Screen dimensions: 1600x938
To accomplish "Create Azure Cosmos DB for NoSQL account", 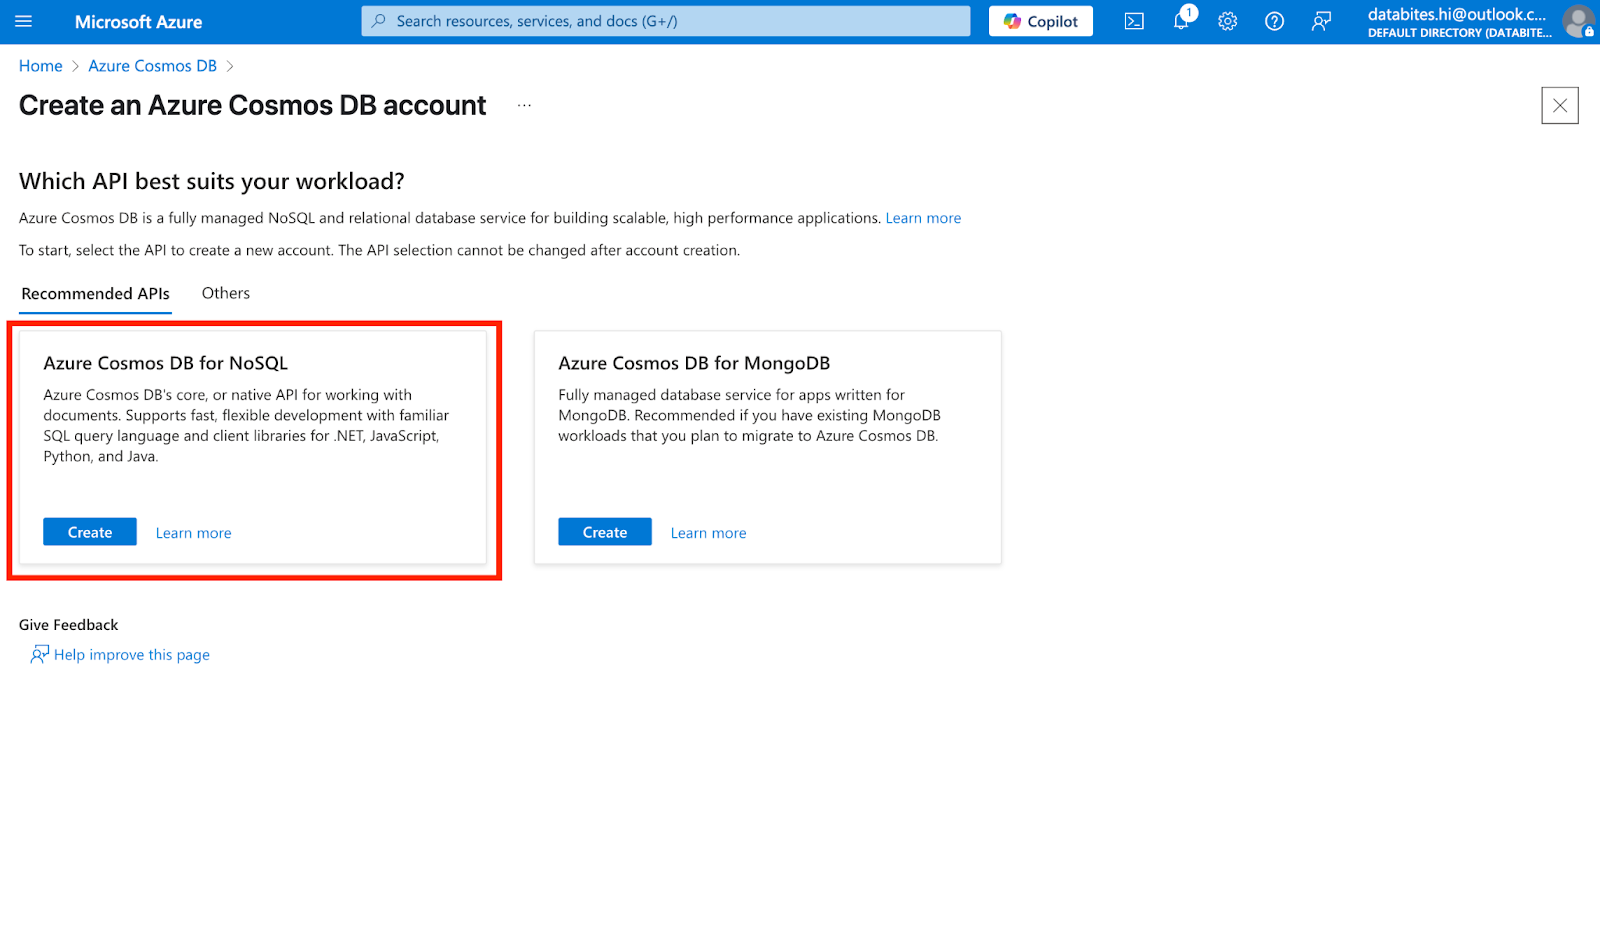I will point(90,532).
